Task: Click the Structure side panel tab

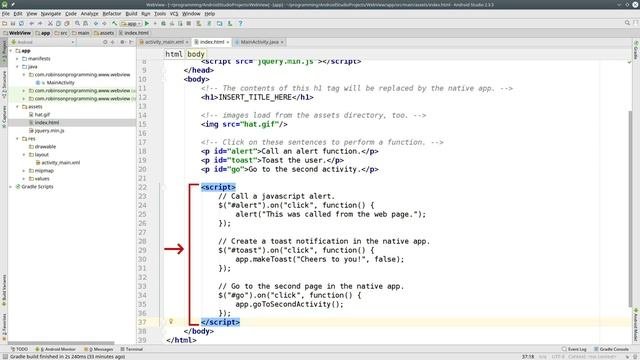Action: (4, 84)
